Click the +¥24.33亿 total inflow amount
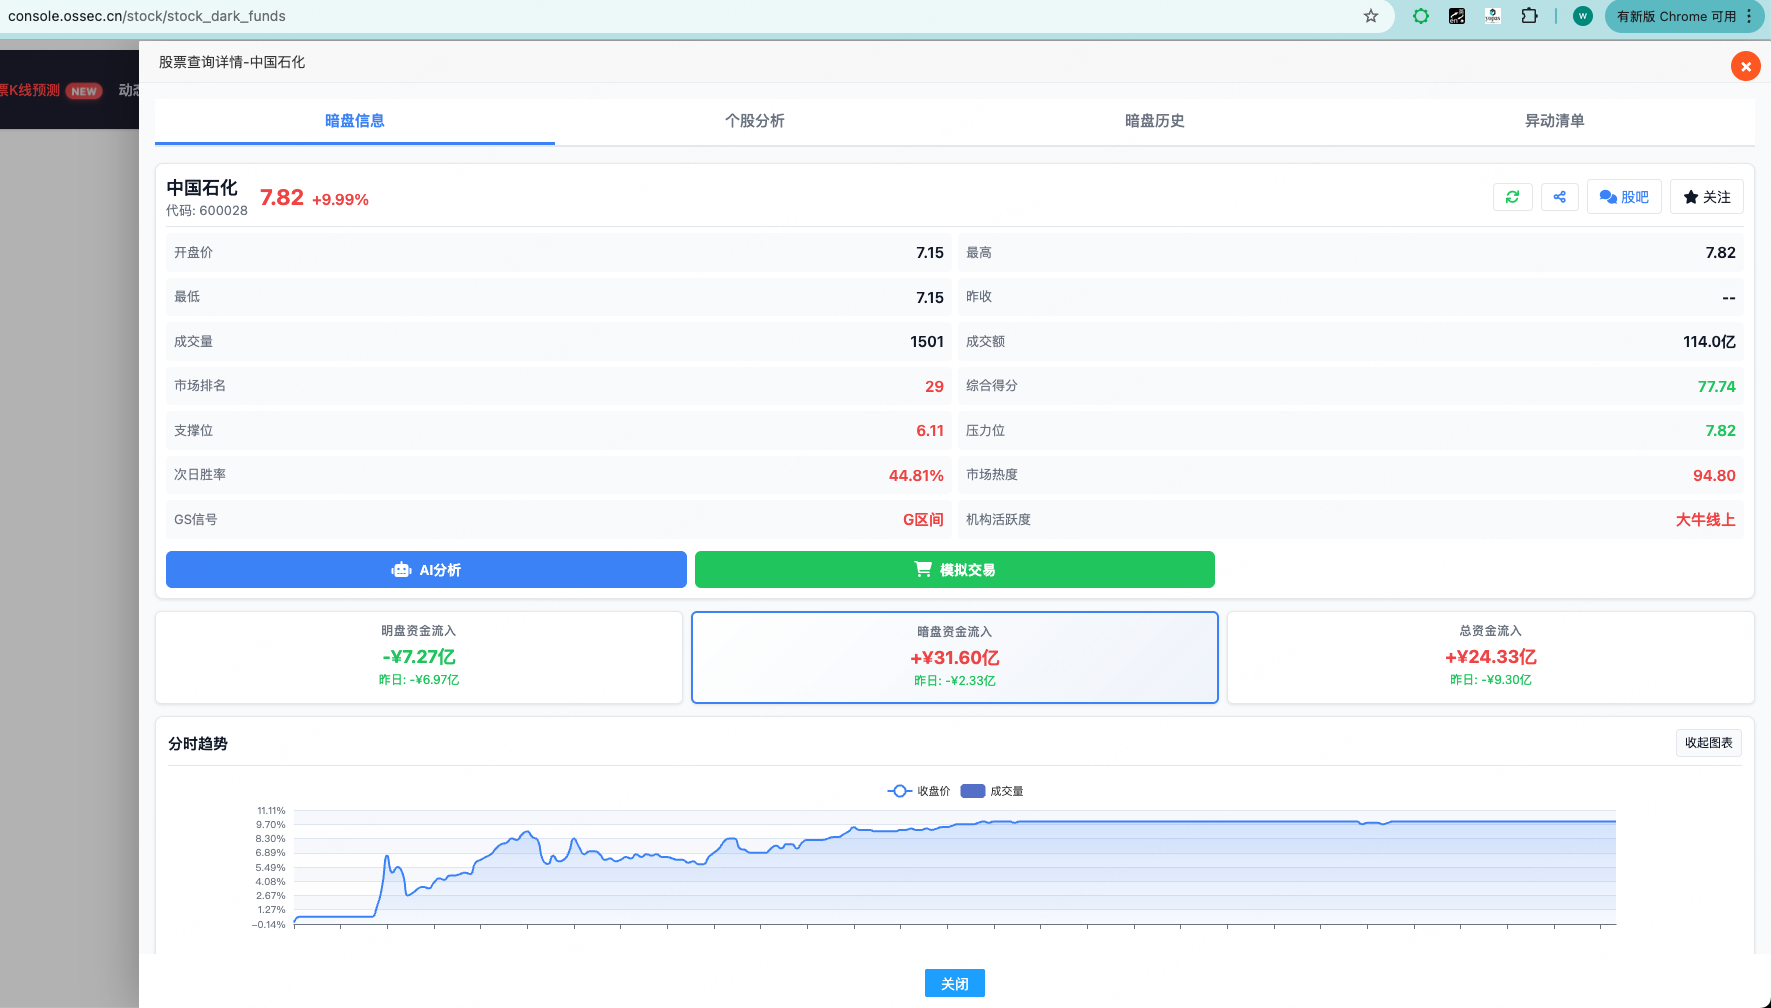 pyautogui.click(x=1491, y=657)
